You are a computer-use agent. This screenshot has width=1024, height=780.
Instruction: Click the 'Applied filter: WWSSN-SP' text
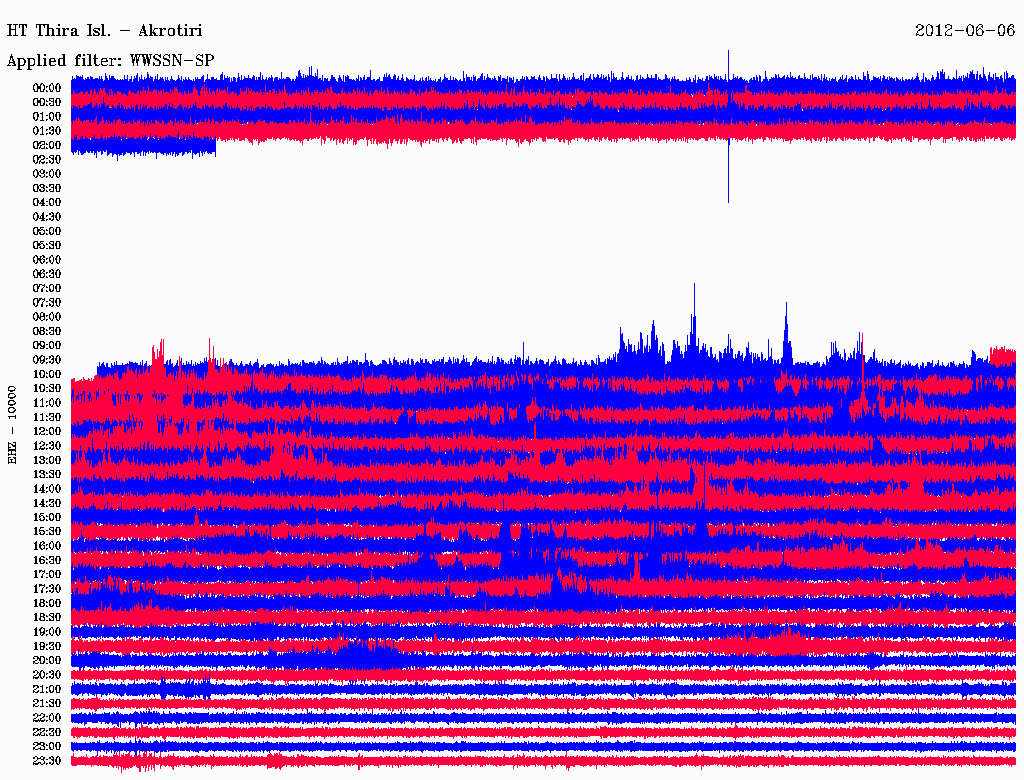pyautogui.click(x=110, y=61)
